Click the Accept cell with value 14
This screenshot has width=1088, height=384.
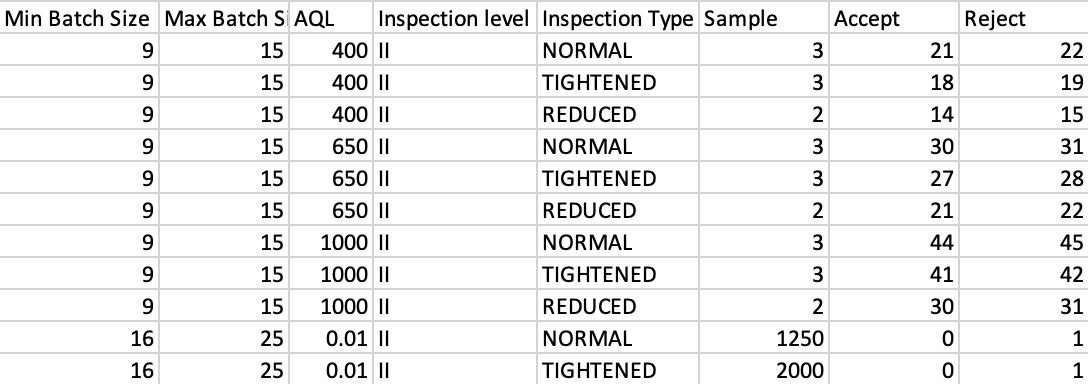click(894, 114)
